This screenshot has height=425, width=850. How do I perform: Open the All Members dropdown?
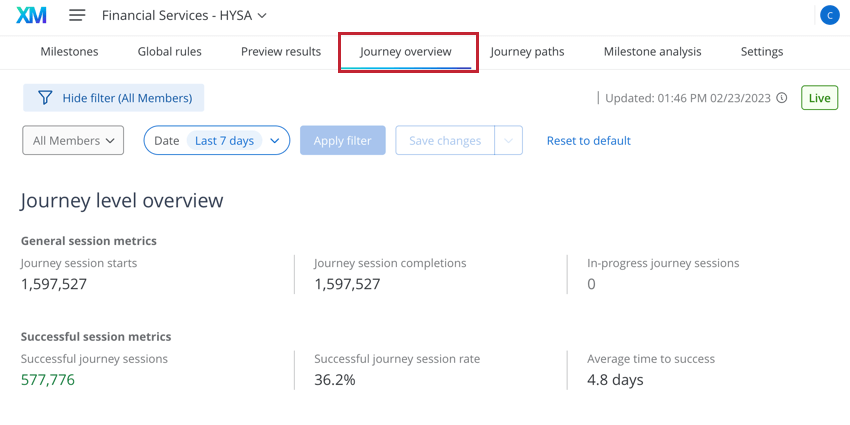[x=73, y=140]
